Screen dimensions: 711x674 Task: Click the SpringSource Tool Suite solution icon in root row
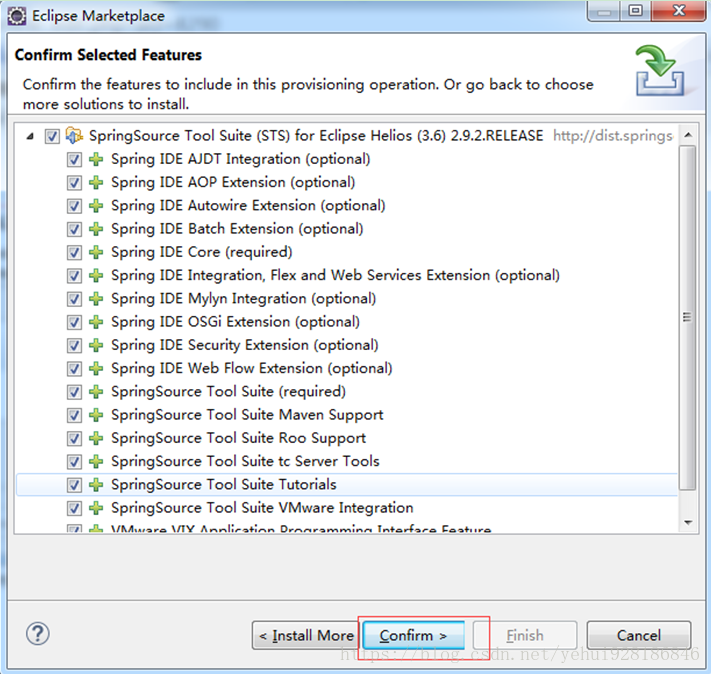click(74, 136)
